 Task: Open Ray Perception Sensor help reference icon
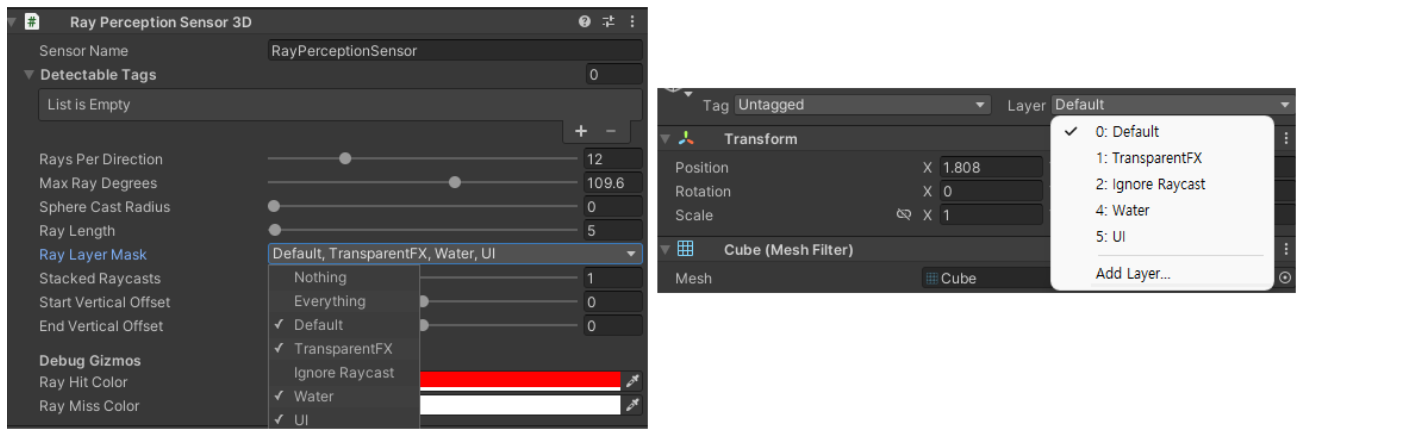(584, 21)
